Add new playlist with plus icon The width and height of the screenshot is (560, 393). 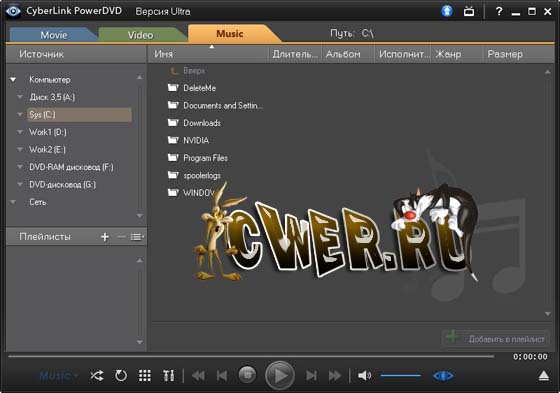click(x=105, y=237)
